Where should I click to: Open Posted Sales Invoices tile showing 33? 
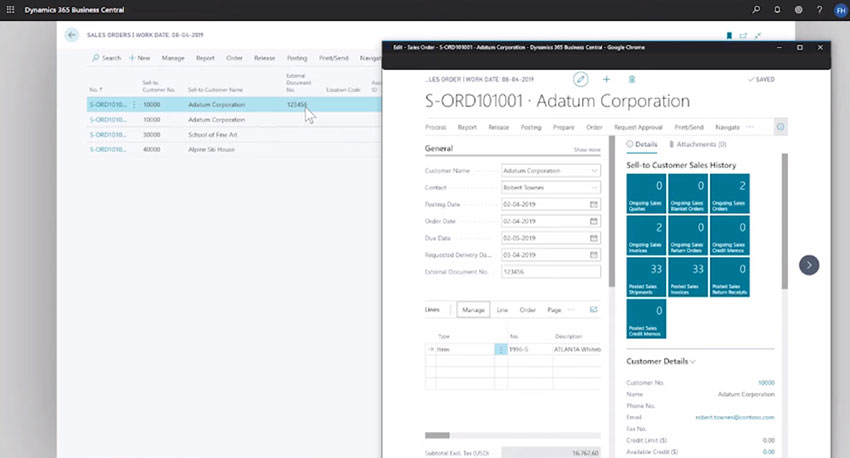pyautogui.click(x=688, y=277)
